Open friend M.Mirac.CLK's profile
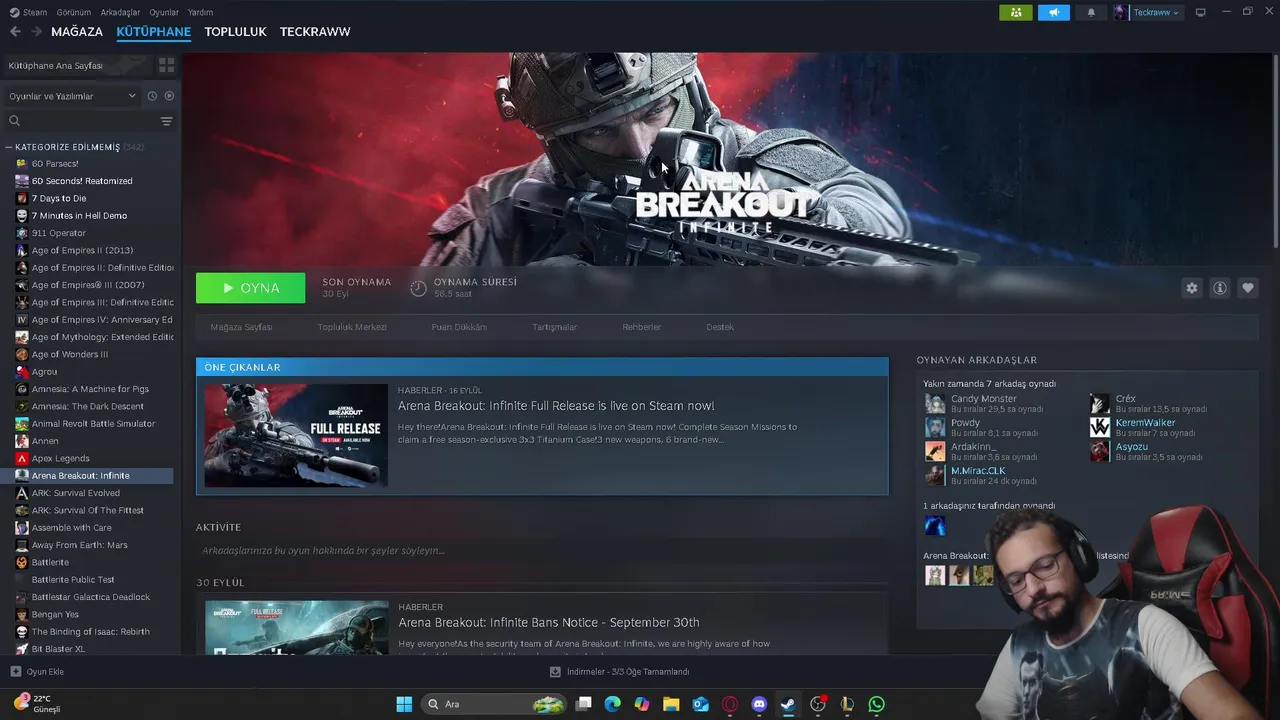1280x720 pixels. coord(978,471)
